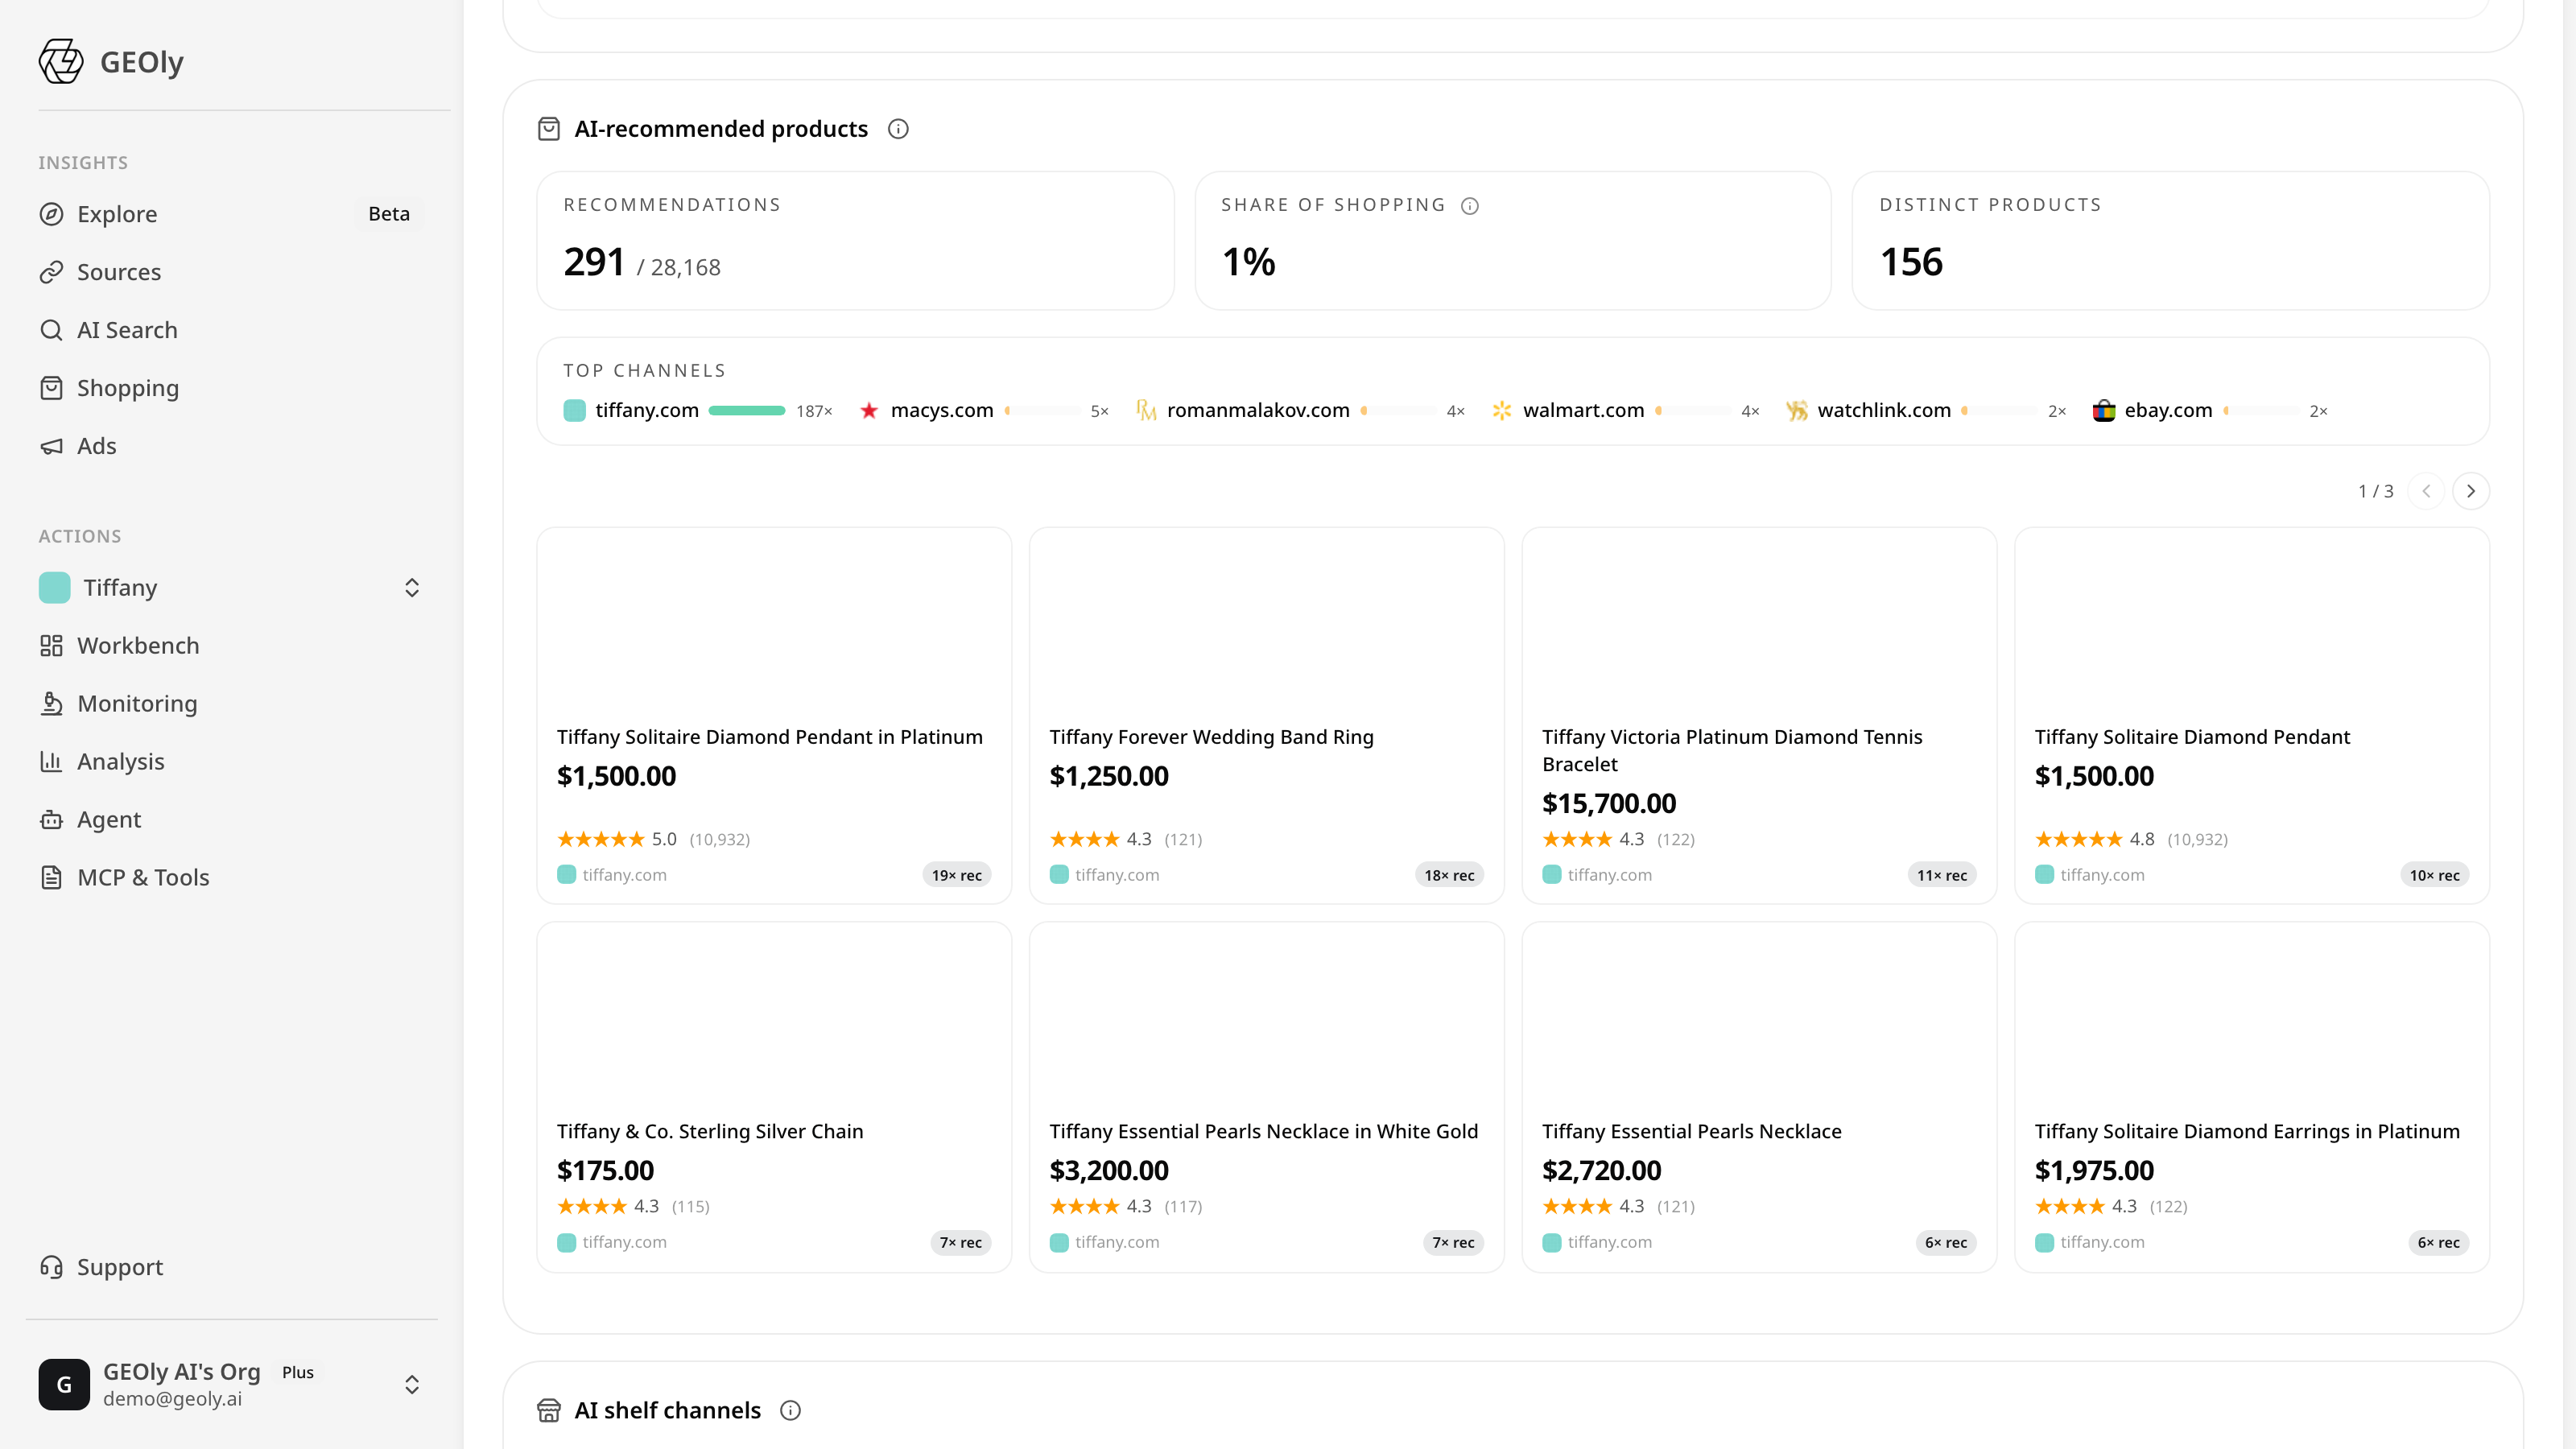Expand the GEOly AI's Org account switcher
This screenshot has width=2576, height=1449.
click(x=411, y=1384)
